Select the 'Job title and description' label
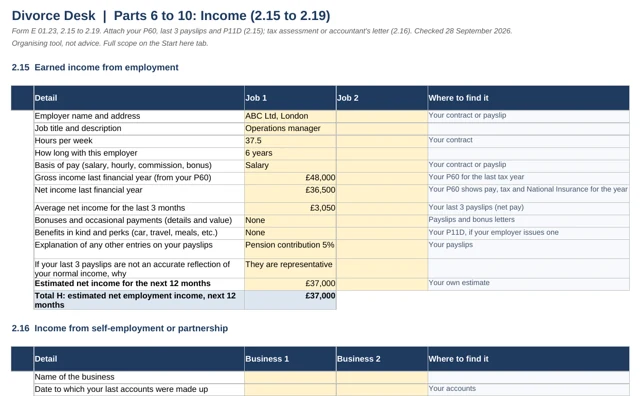This screenshot has height=396, width=640. click(x=78, y=128)
